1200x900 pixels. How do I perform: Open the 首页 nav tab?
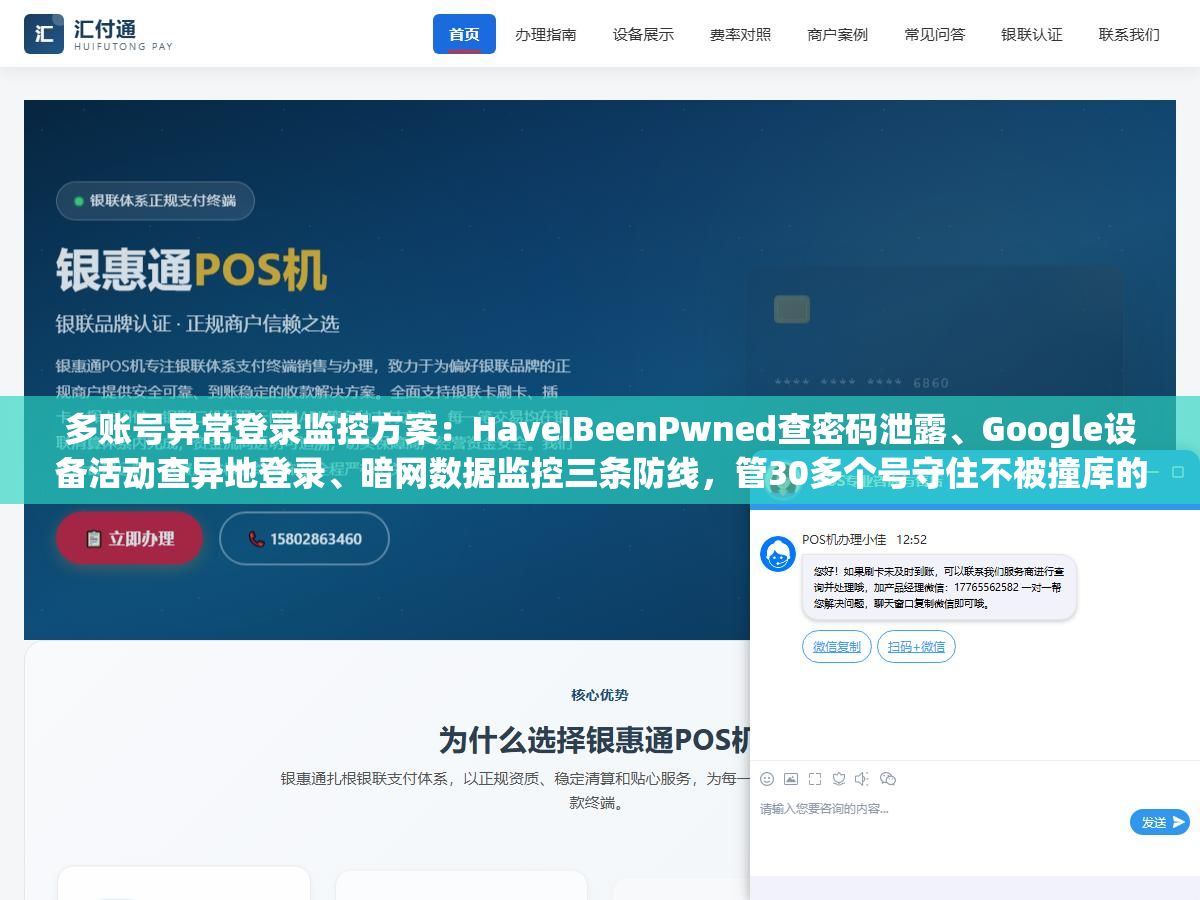click(x=464, y=34)
